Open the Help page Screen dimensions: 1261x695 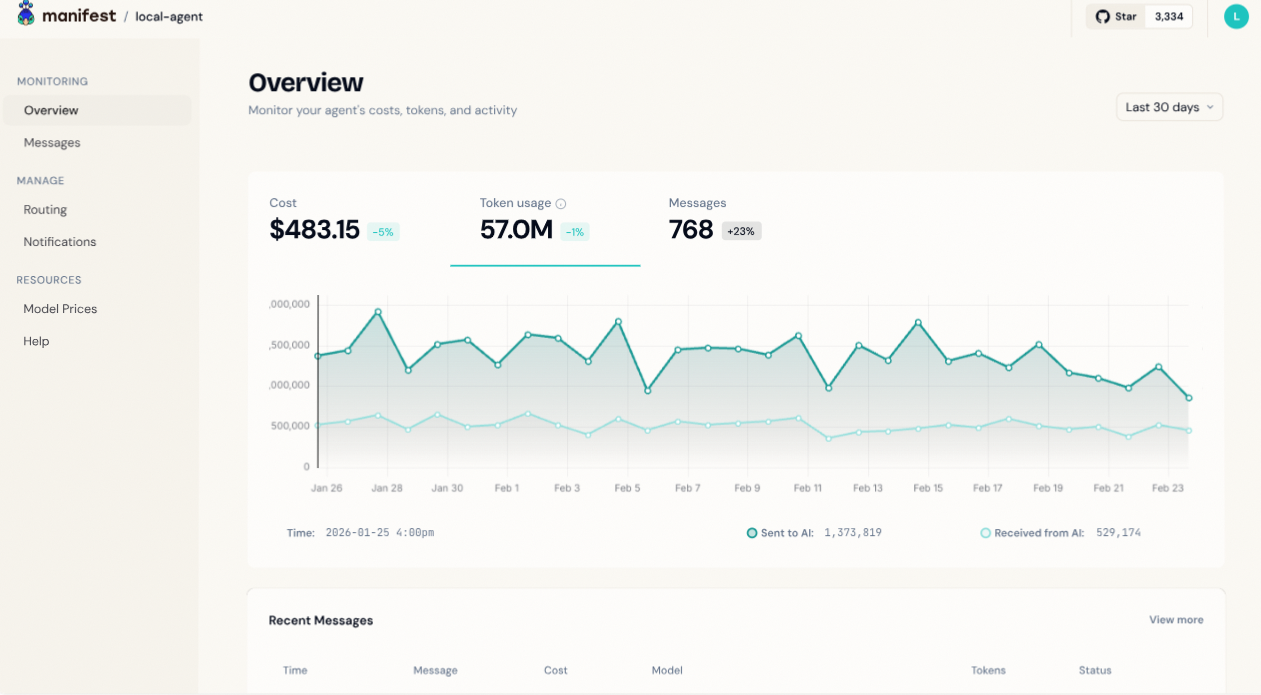(x=36, y=341)
